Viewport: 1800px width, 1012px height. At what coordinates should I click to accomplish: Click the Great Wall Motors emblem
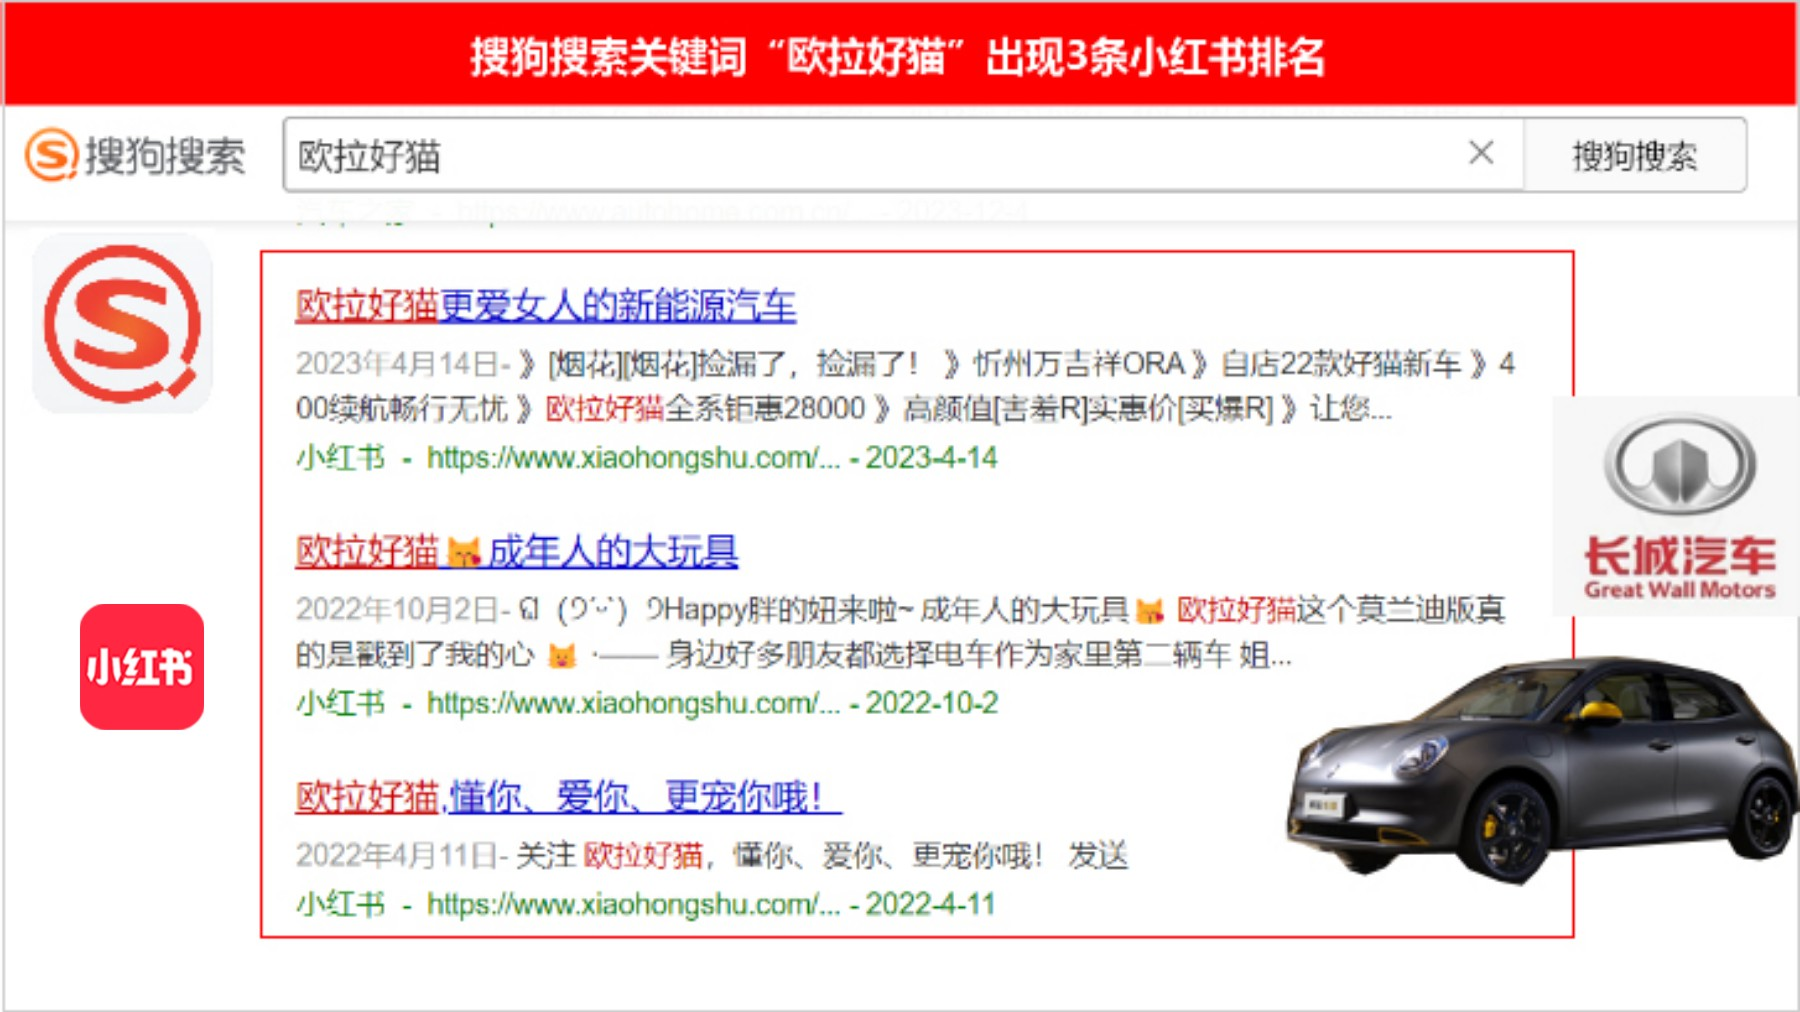[1679, 464]
